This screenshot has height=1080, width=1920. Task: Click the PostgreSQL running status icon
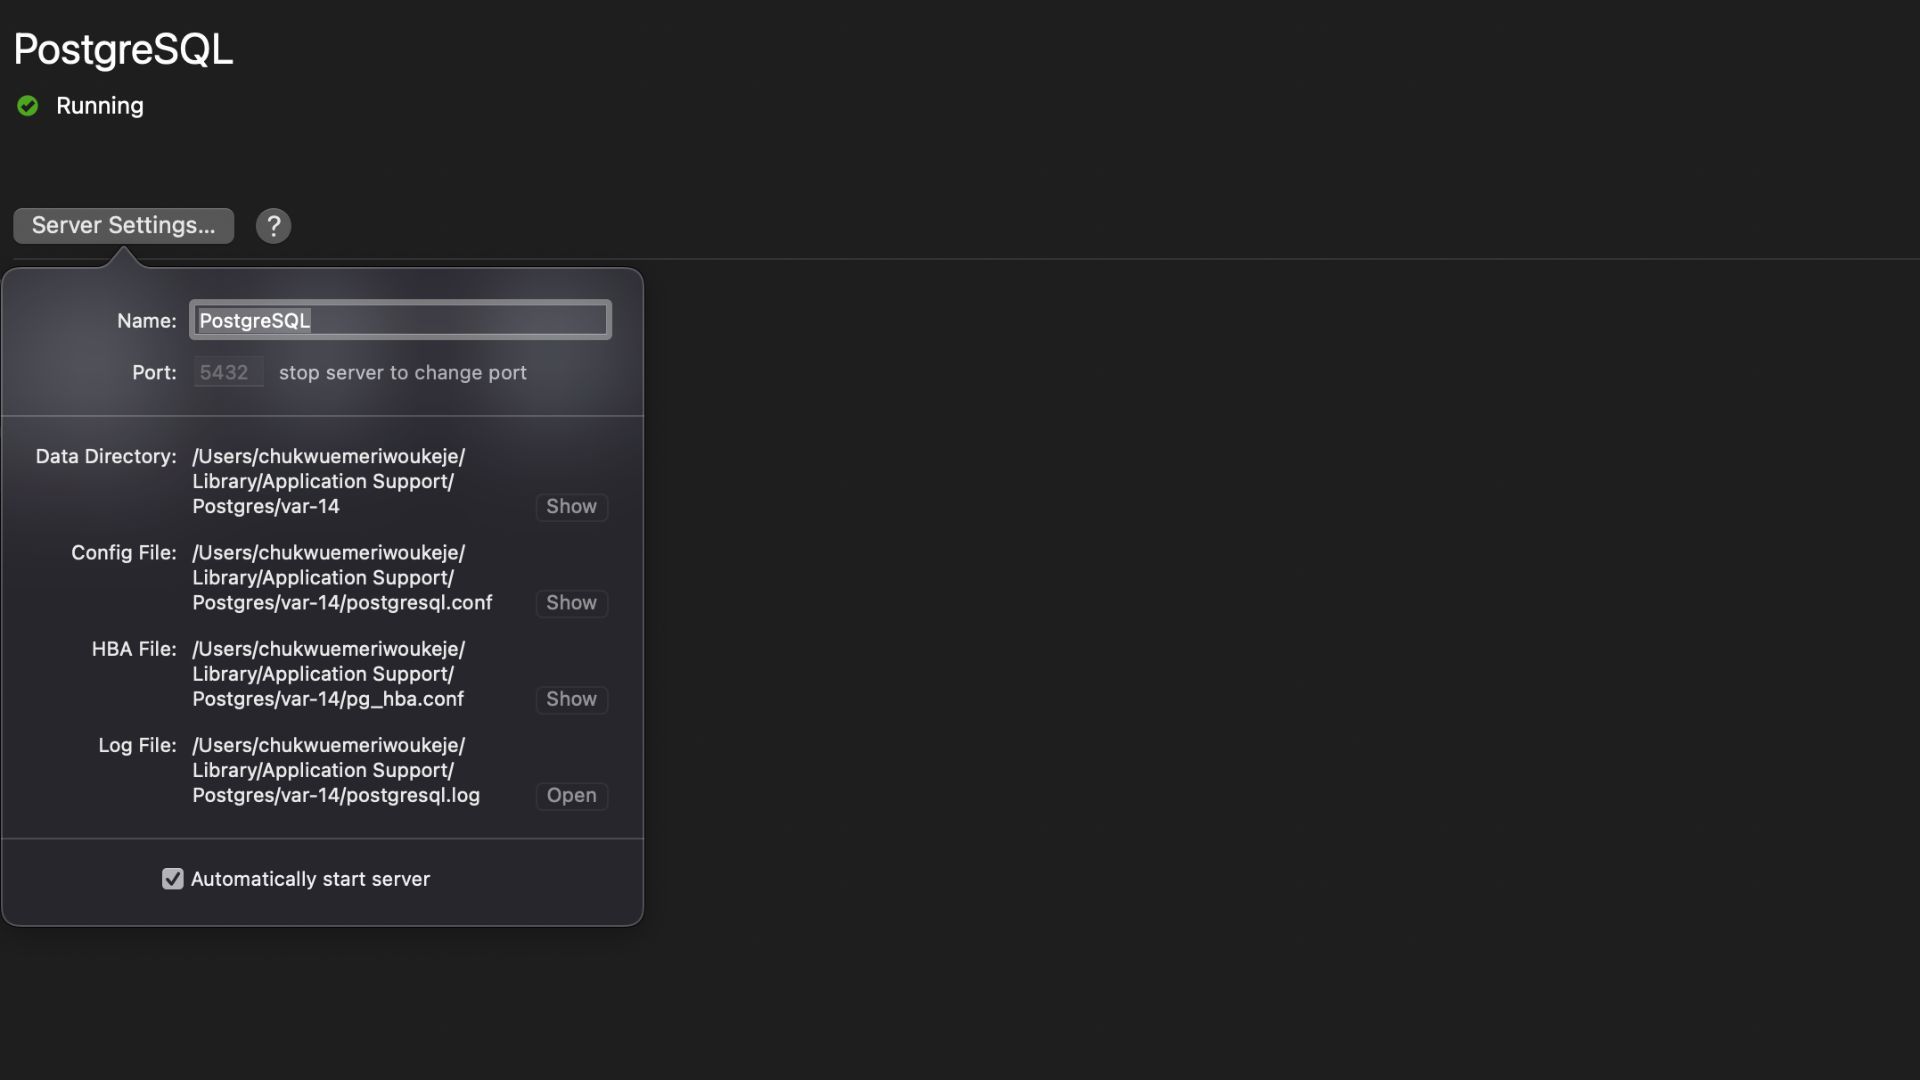25,104
